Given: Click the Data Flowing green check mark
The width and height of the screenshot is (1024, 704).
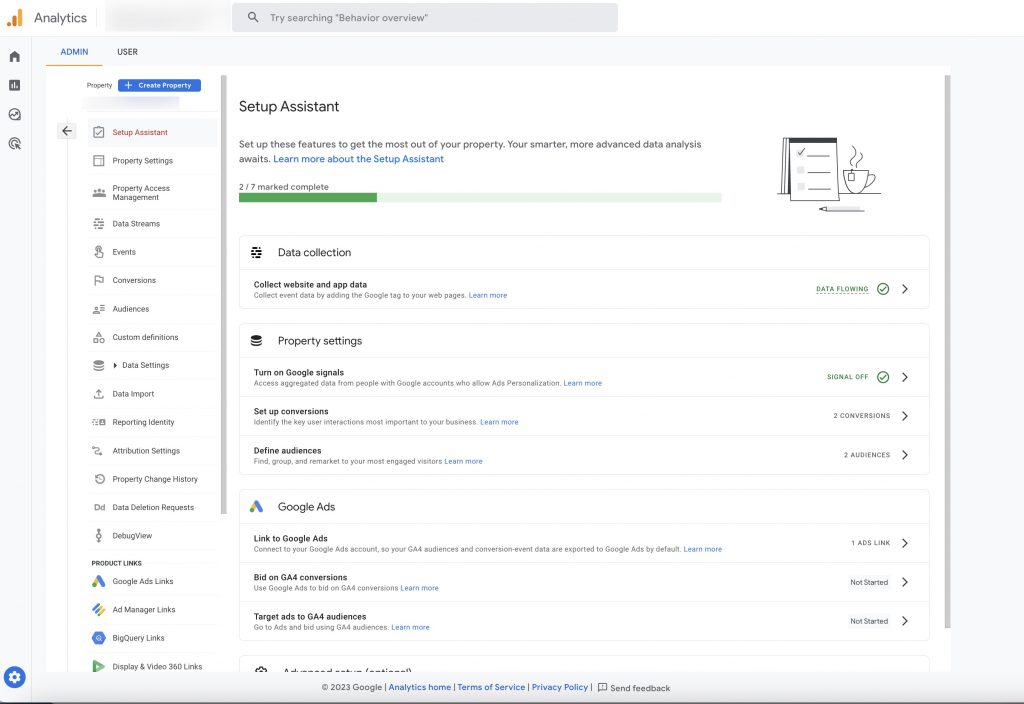Looking at the screenshot, I should coord(883,289).
